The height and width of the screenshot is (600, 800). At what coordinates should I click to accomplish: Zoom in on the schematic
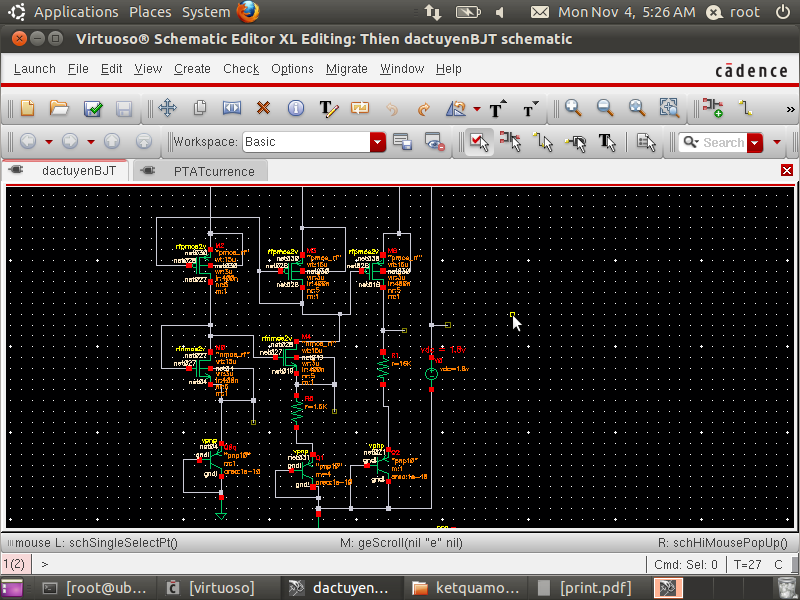point(573,108)
